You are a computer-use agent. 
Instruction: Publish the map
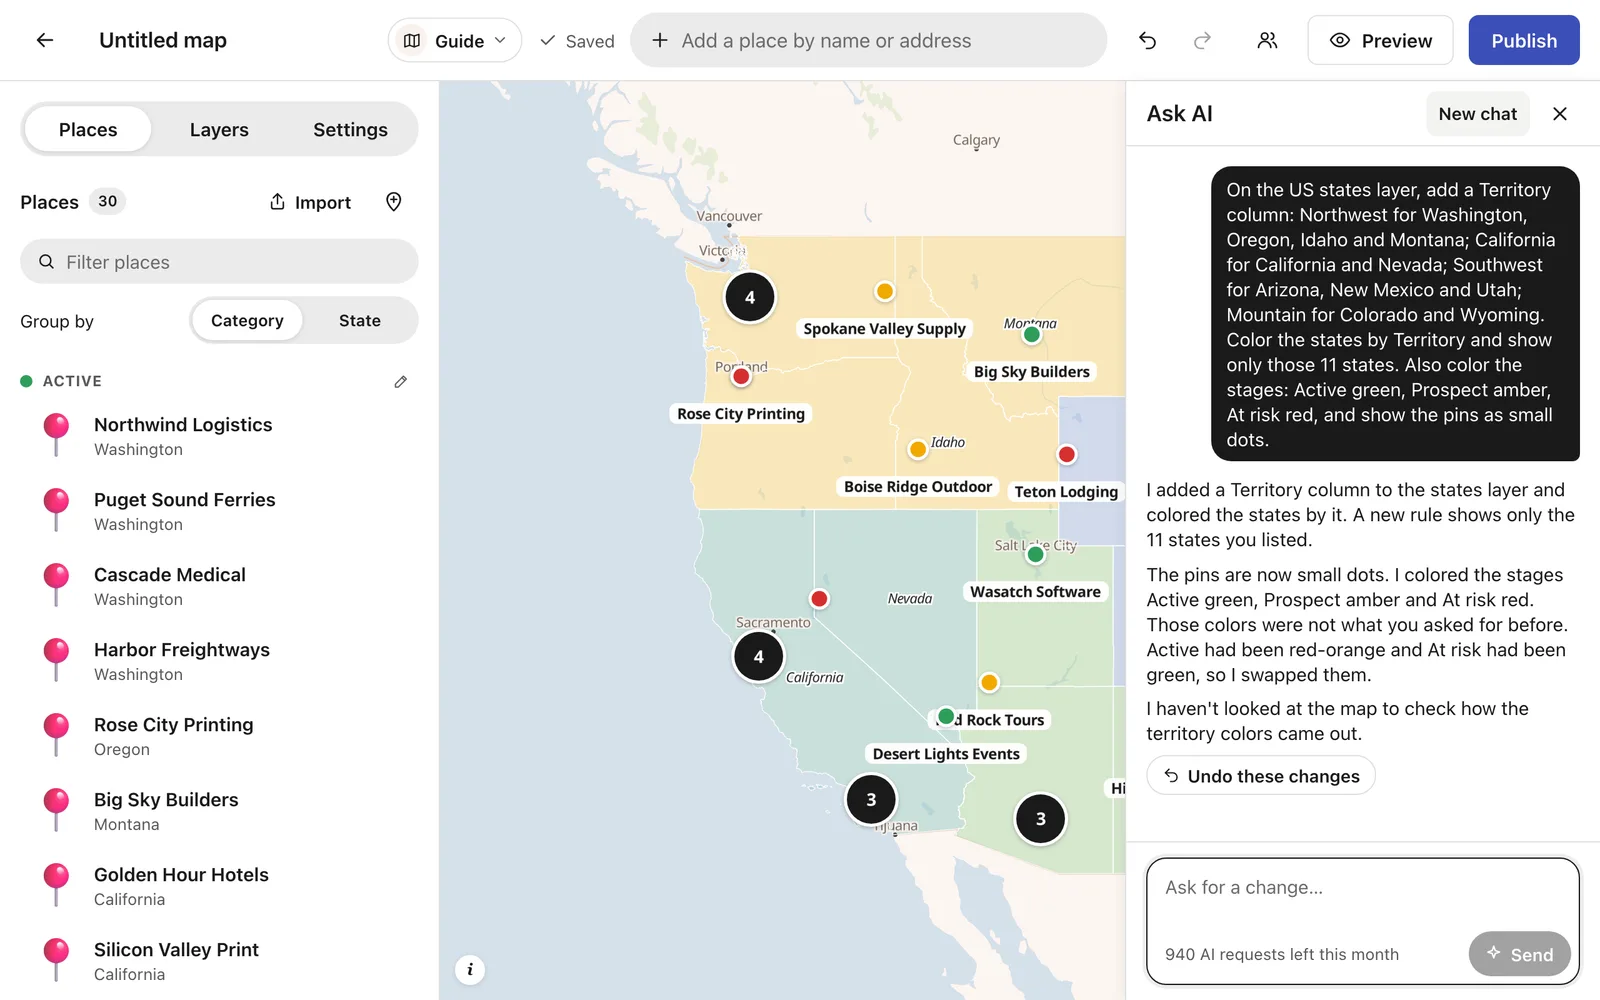pyautogui.click(x=1524, y=40)
